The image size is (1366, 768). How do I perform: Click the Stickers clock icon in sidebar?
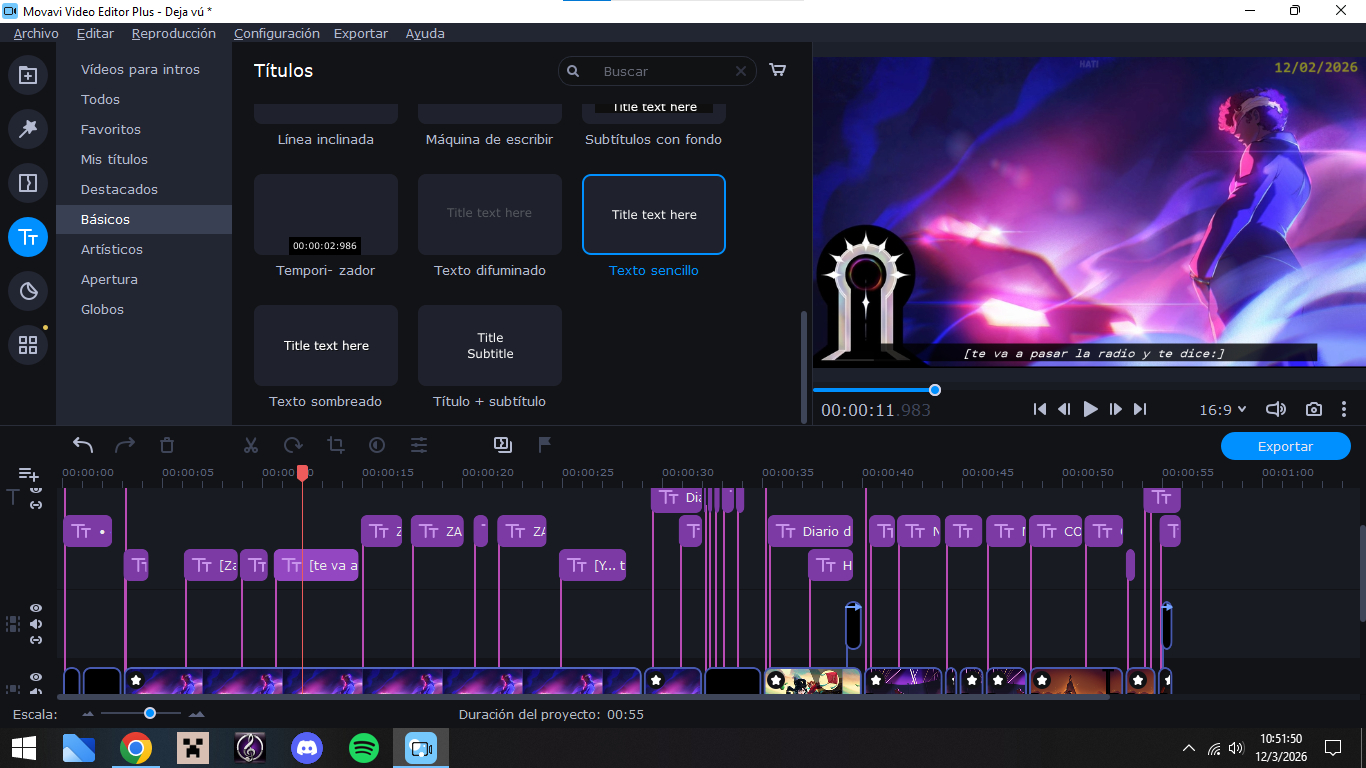[x=28, y=291]
